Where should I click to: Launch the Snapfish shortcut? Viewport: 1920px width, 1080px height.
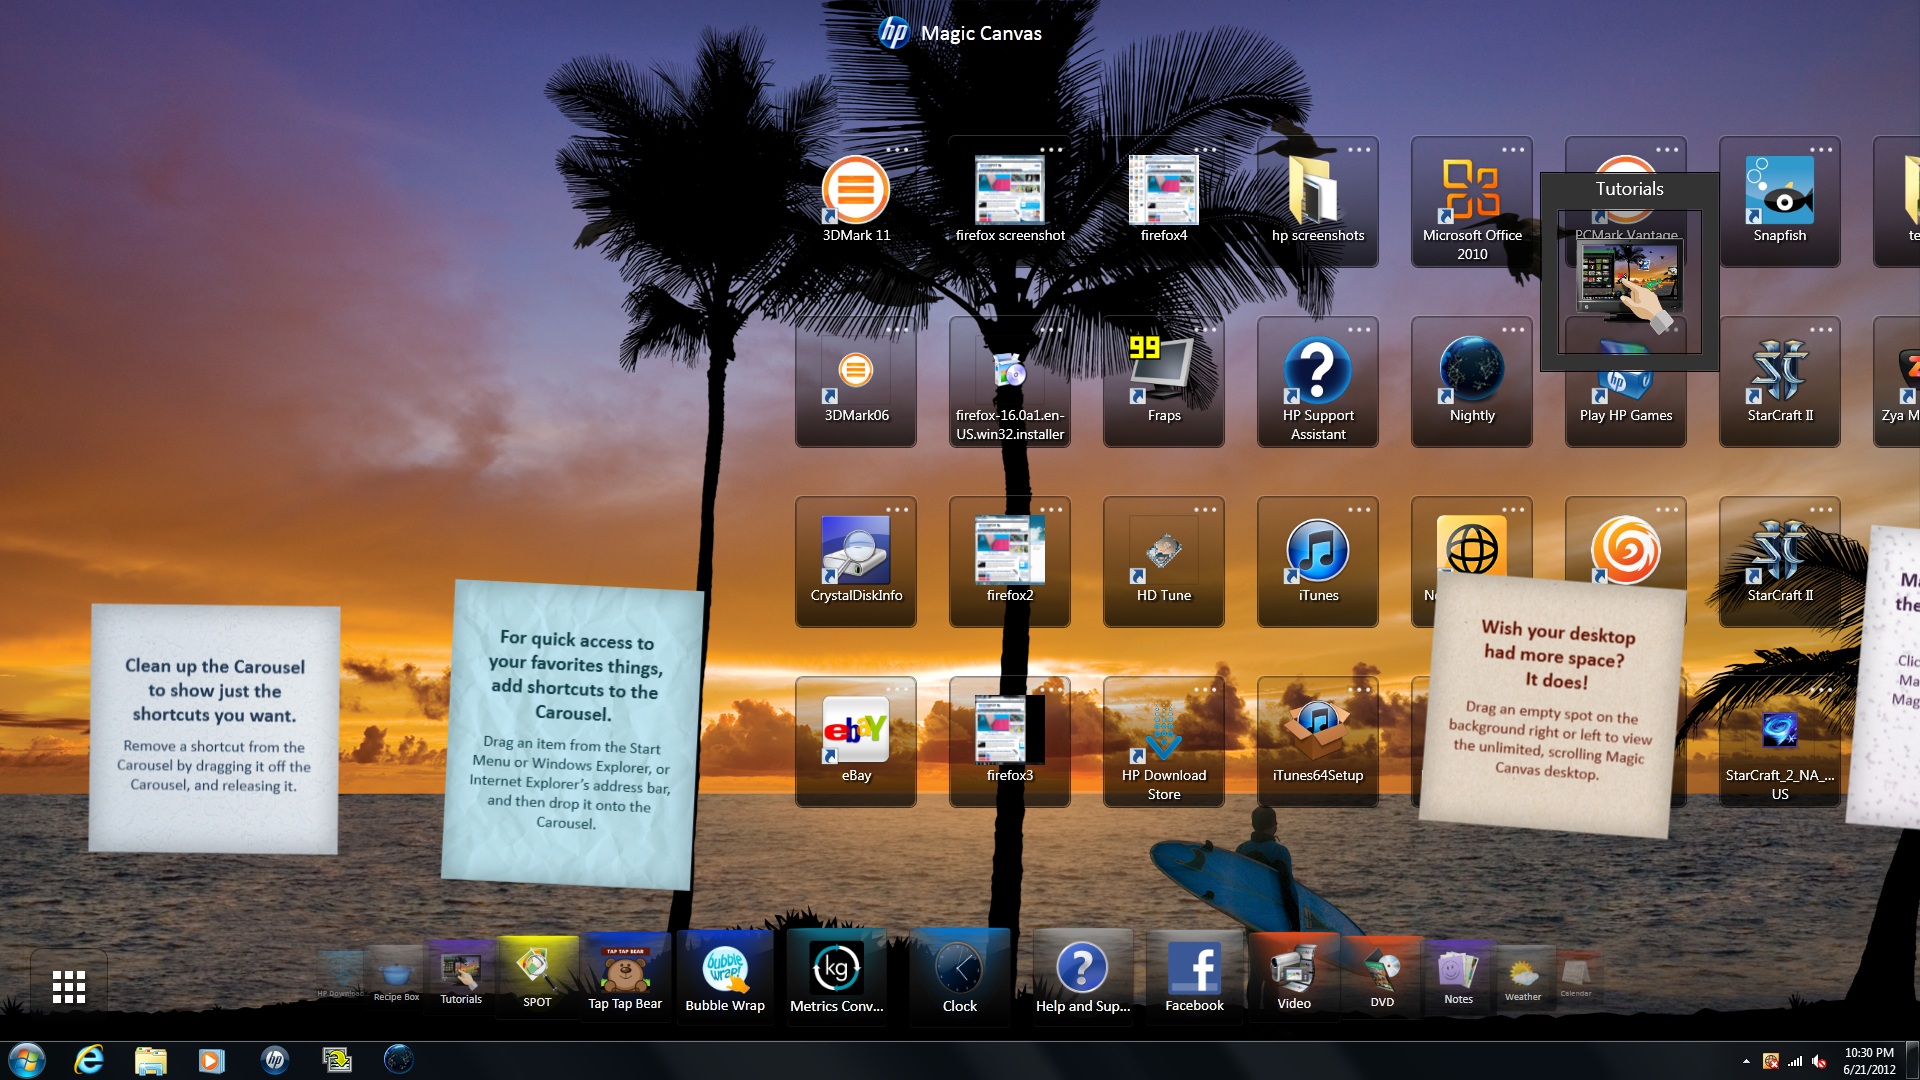pyautogui.click(x=1780, y=201)
